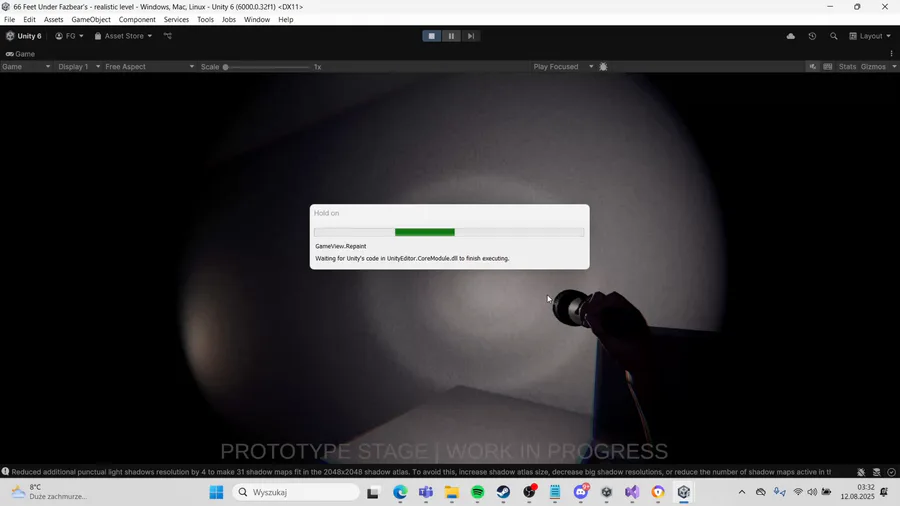
Task: Open Steam from taskbar
Action: 503,492
